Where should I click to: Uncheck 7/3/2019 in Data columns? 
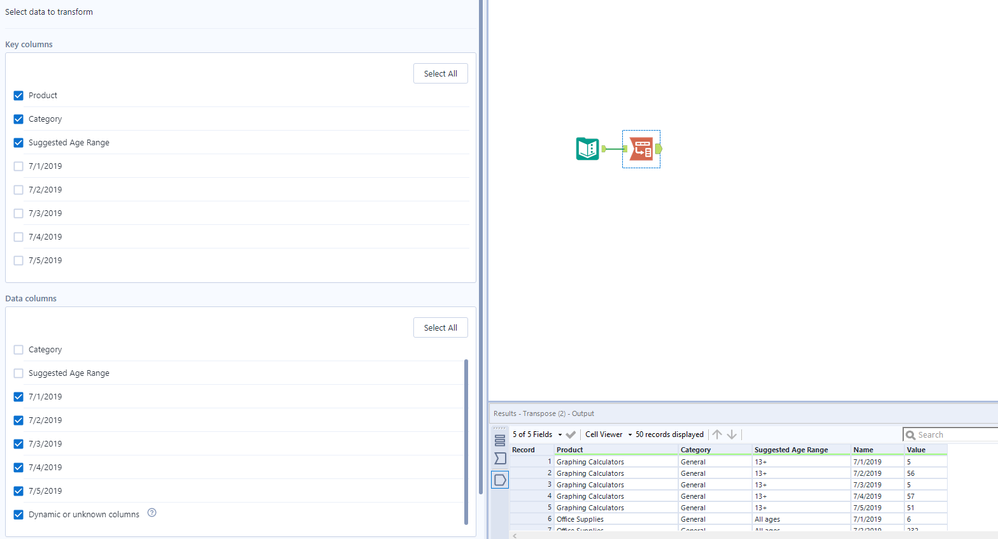pos(18,444)
